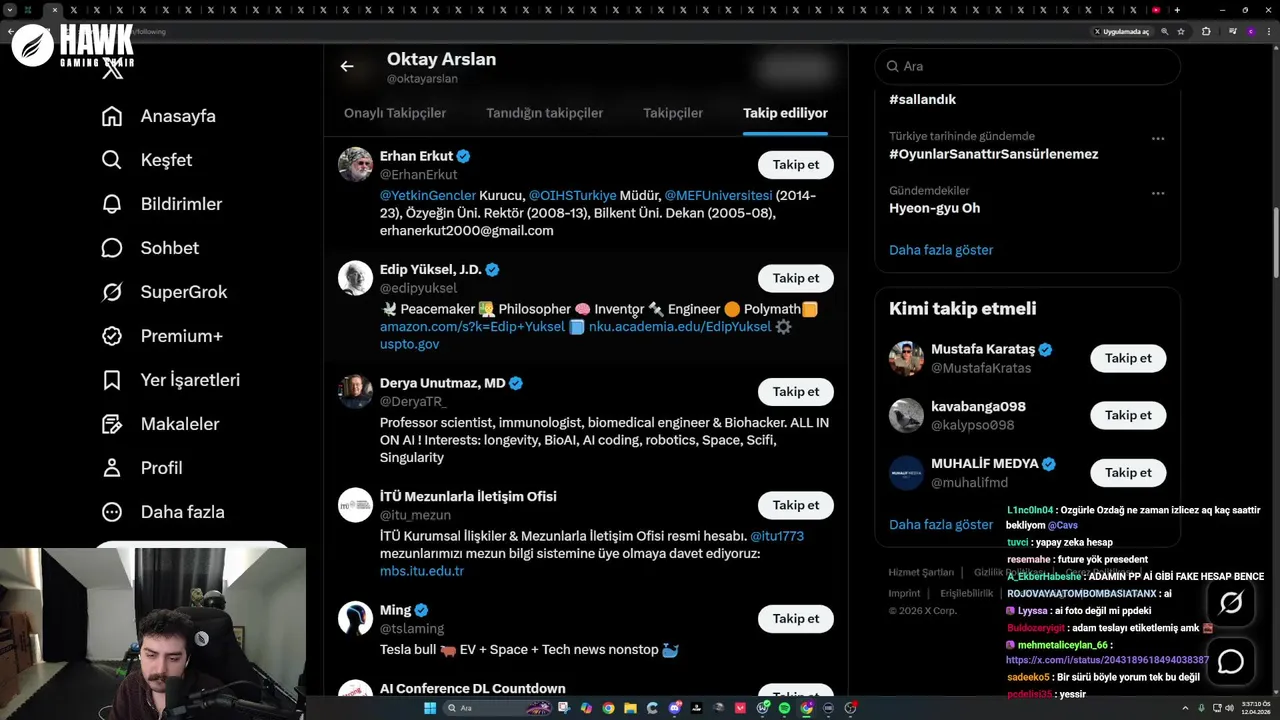Open Mustafa Karataş avatar in suggestions
Viewport: 1280px width, 720px height.
pos(906,358)
